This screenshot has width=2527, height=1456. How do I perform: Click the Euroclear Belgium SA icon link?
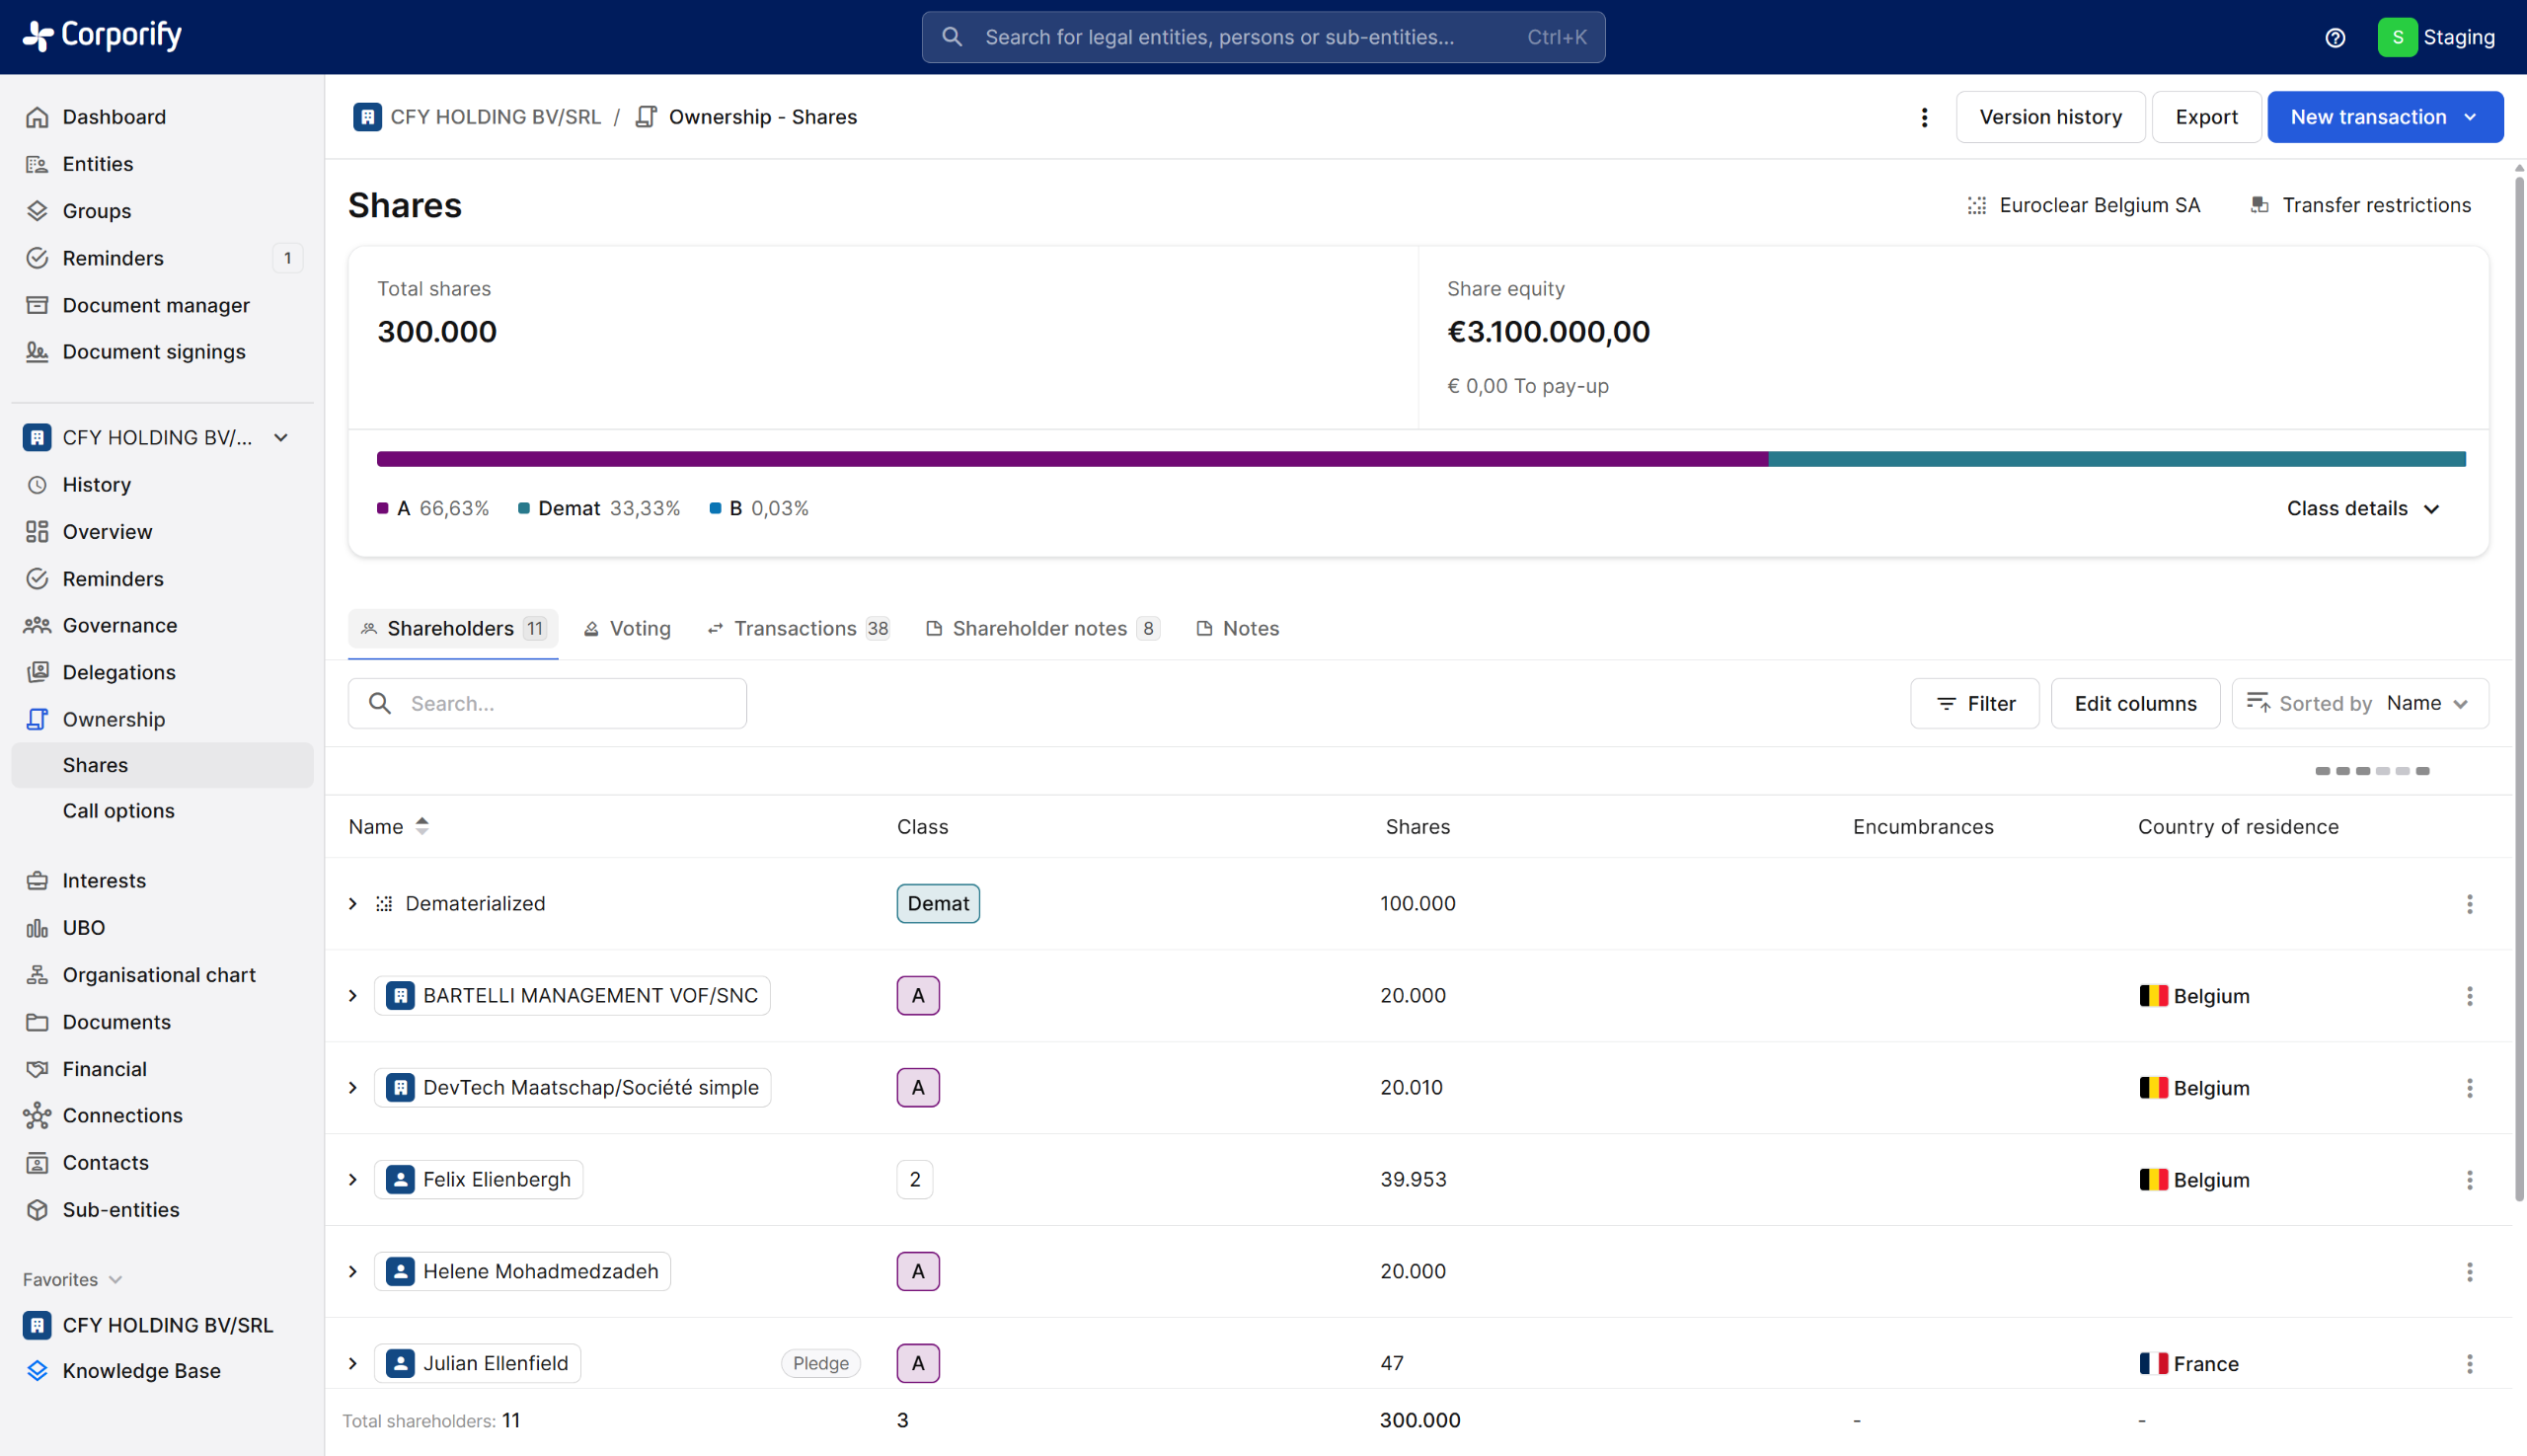click(1977, 205)
